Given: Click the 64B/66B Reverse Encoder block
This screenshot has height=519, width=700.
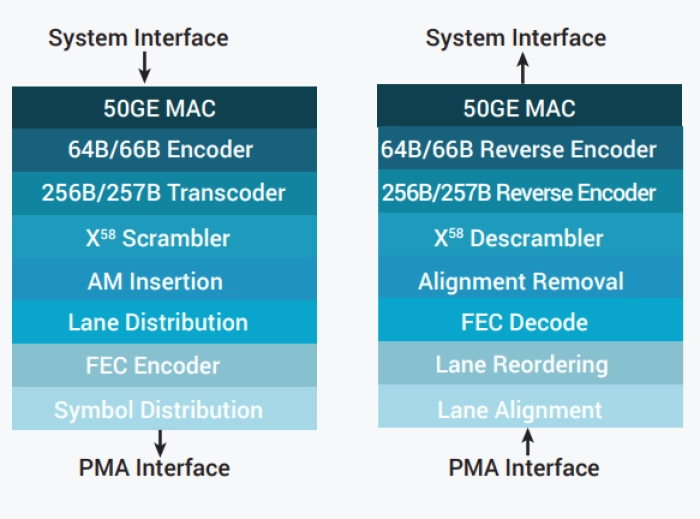Looking at the screenshot, I should [530, 148].
